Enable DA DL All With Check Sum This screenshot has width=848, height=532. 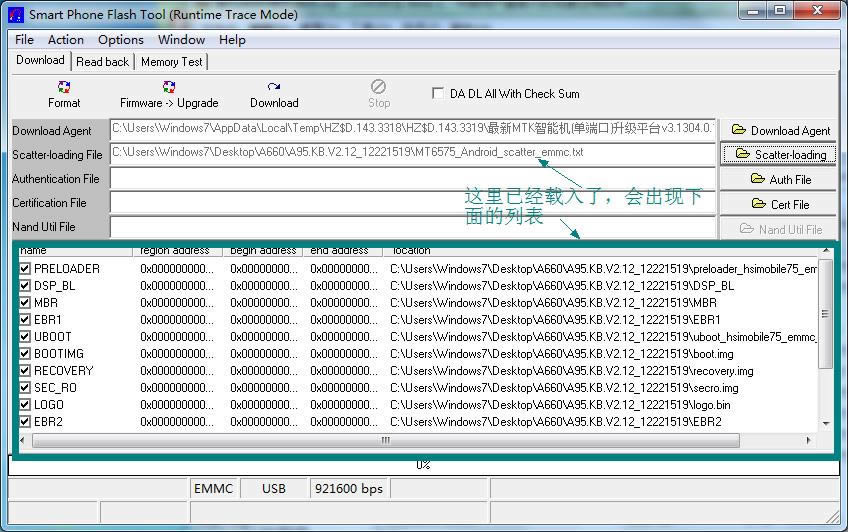pyautogui.click(x=438, y=93)
